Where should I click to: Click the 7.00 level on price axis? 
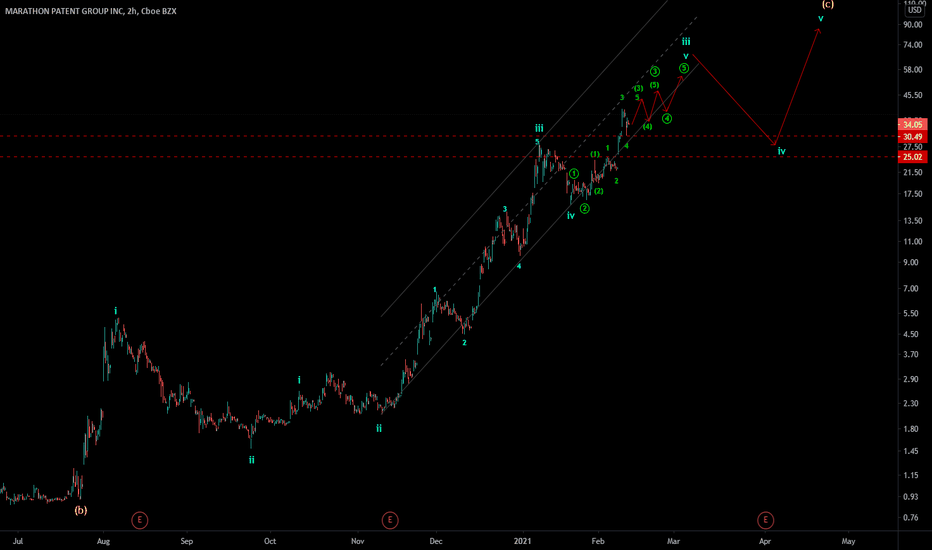click(911, 288)
